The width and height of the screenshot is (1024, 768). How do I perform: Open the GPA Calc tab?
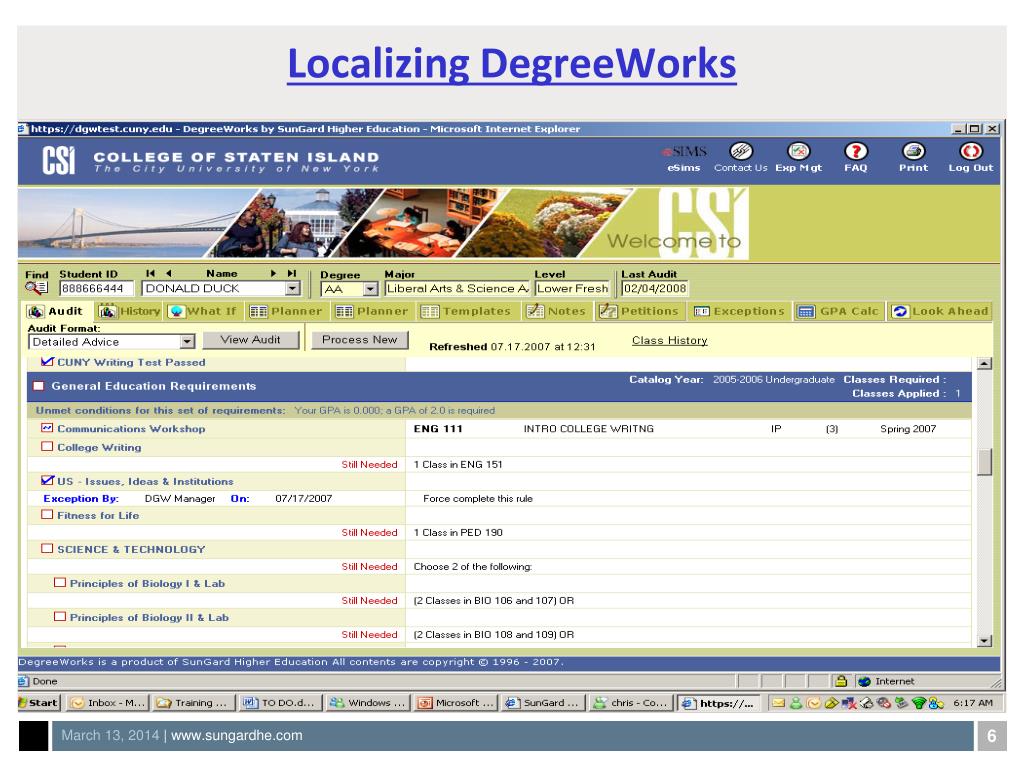tap(839, 312)
